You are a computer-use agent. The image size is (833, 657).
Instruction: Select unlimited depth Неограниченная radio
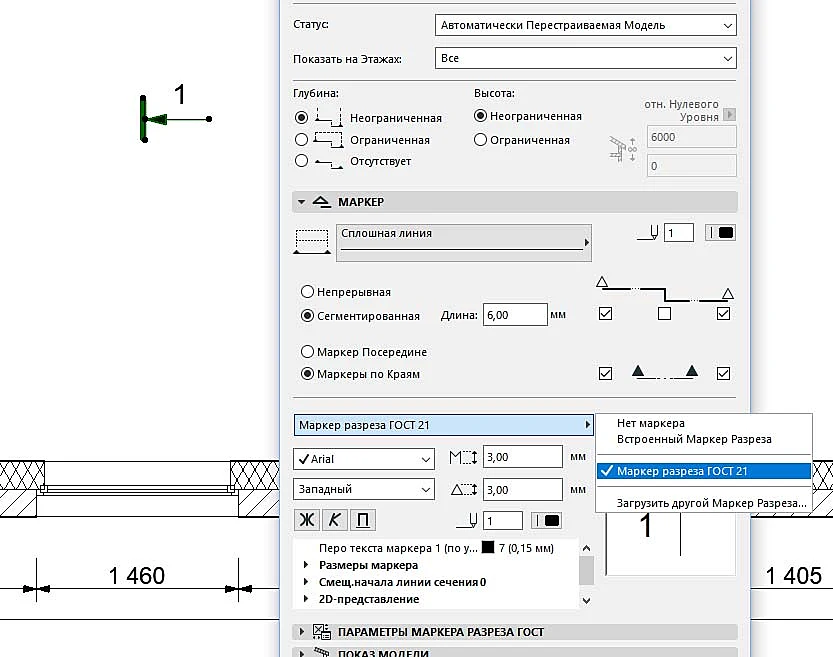[301, 117]
